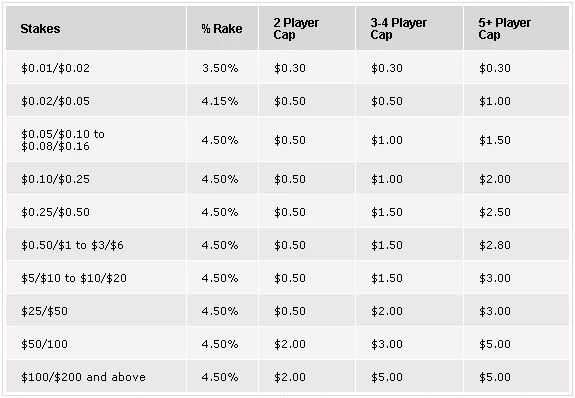Viewport: 575px width, 398px height.
Task: Click the % Rake column header
Action: [x=222, y=28]
